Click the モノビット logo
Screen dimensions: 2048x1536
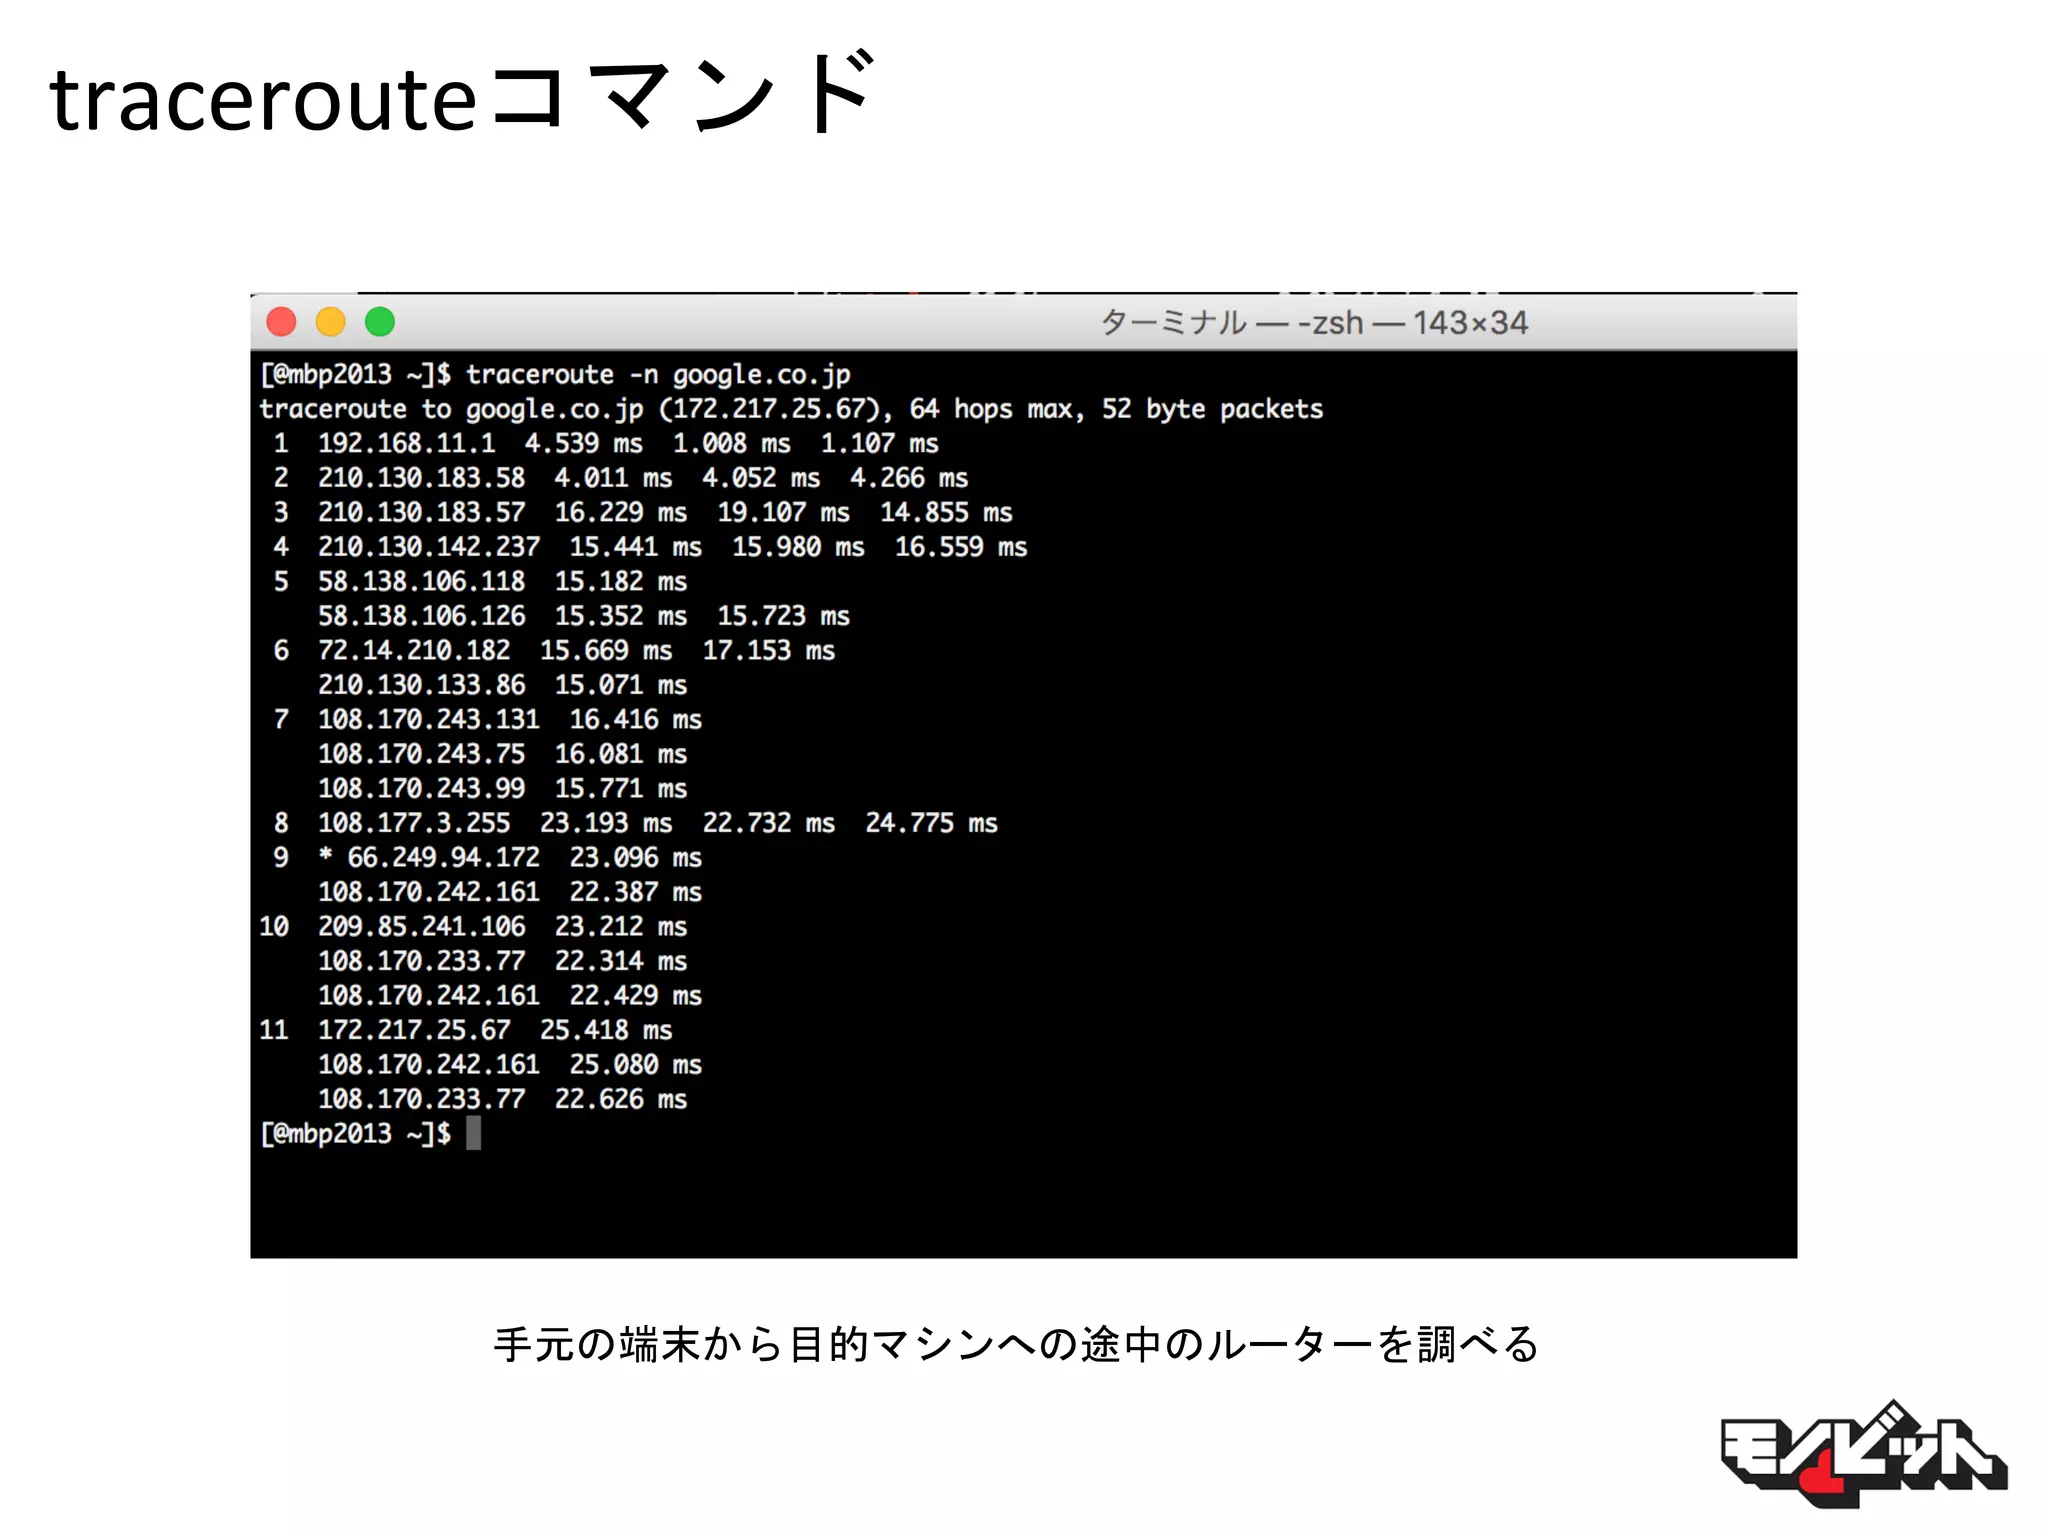[1863, 1453]
